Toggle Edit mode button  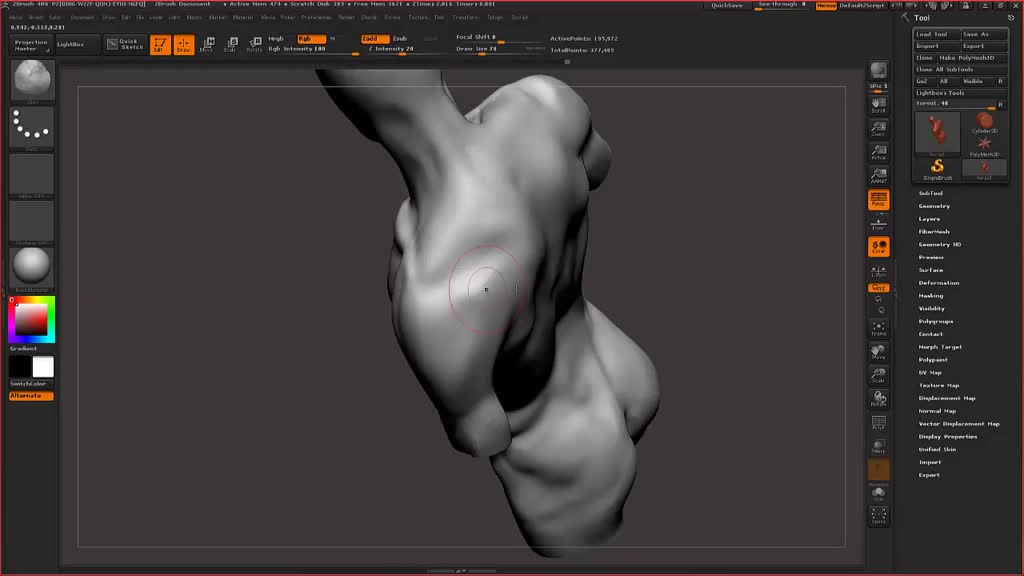click(x=160, y=44)
